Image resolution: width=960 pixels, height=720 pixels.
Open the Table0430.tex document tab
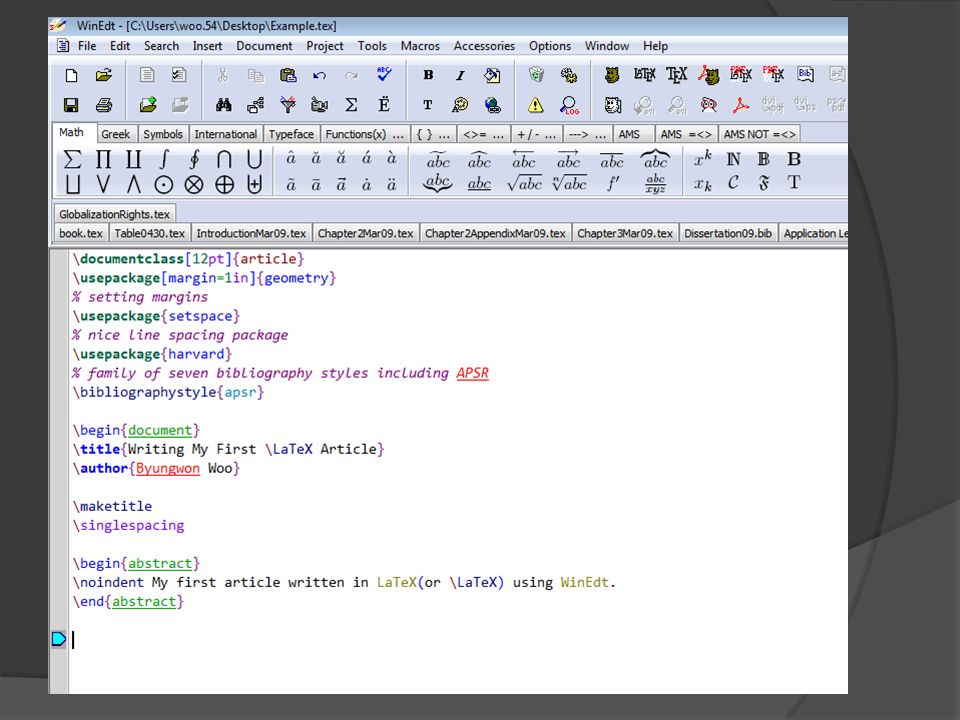tap(149, 233)
